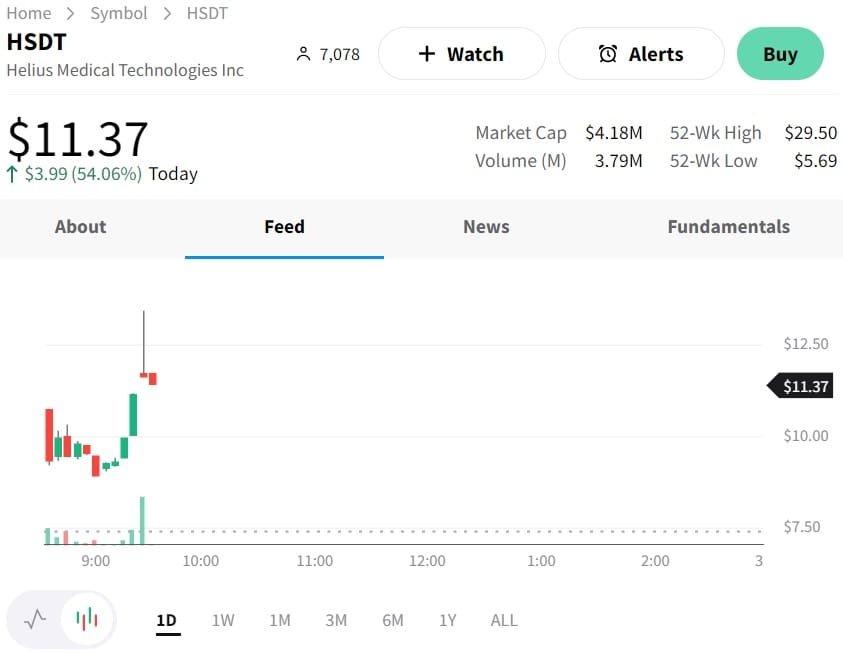Click the tallest green volume bar
Viewport: 843px width, 654px height.
click(143, 520)
